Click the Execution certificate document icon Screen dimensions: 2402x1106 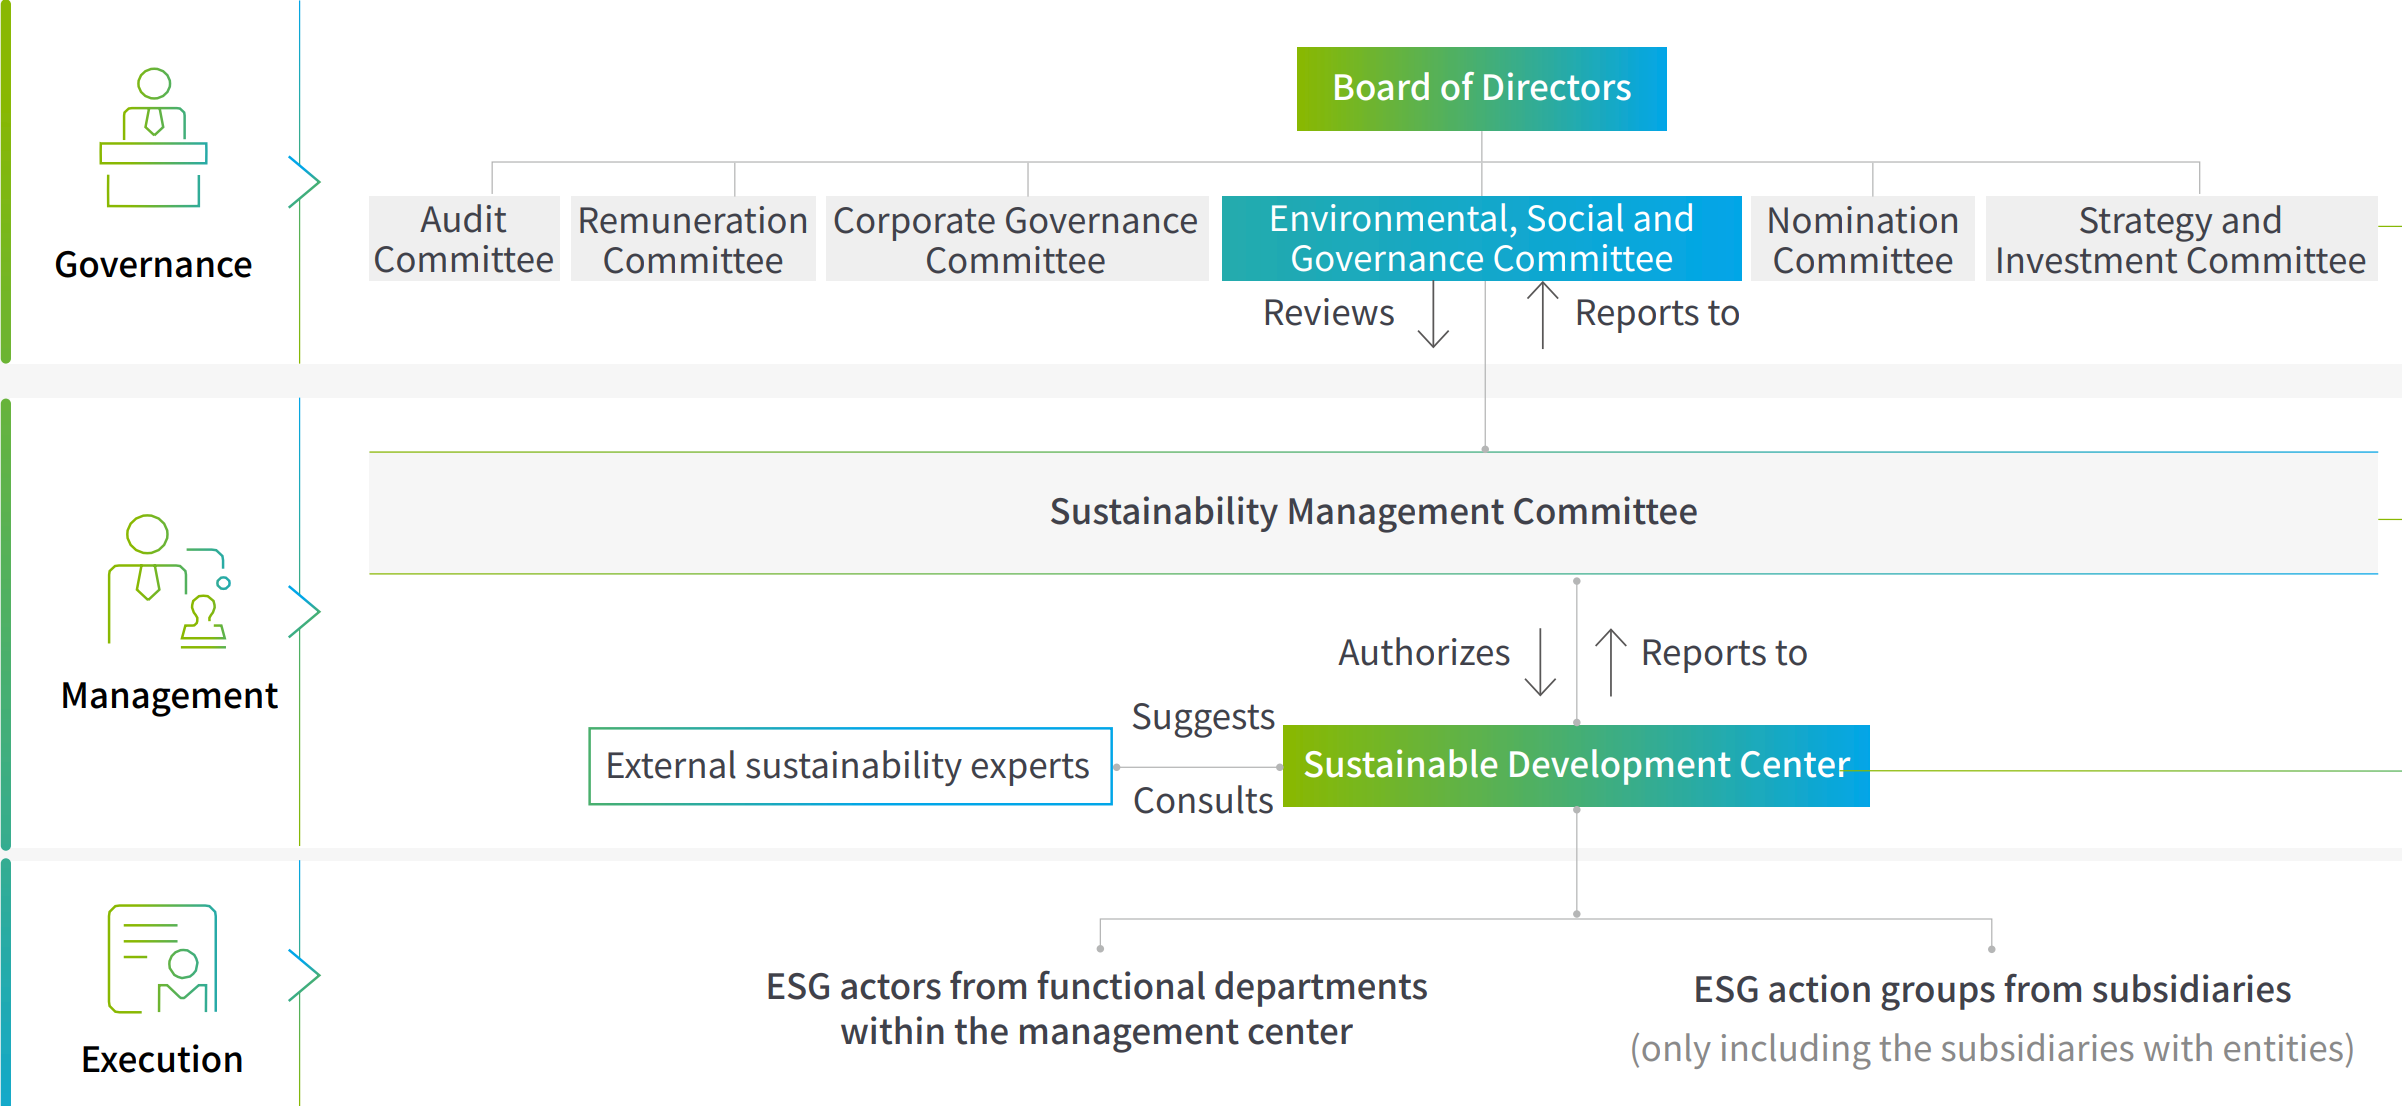pyautogui.click(x=162, y=959)
